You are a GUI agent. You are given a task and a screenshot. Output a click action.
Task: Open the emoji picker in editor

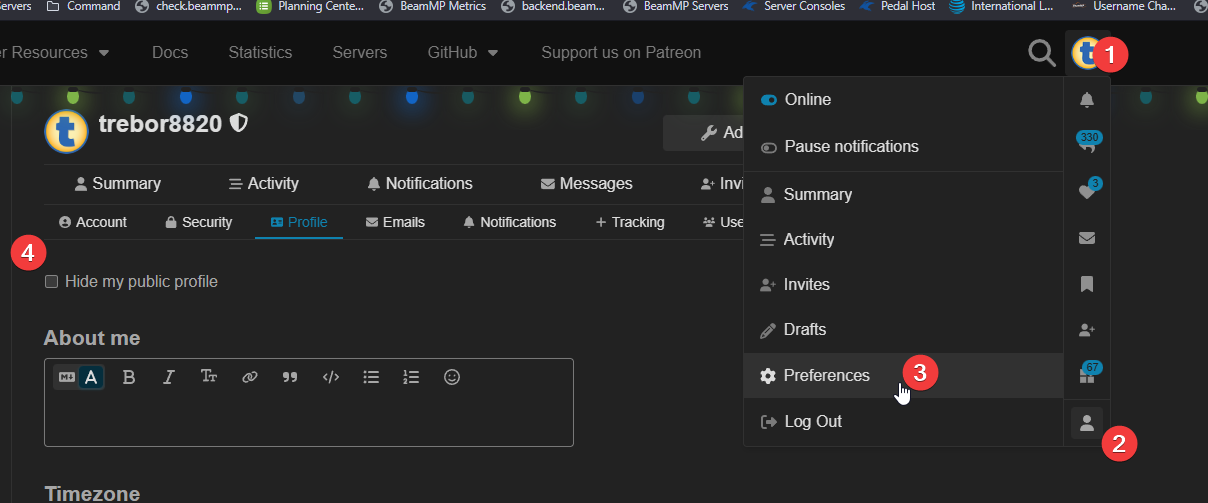point(452,377)
